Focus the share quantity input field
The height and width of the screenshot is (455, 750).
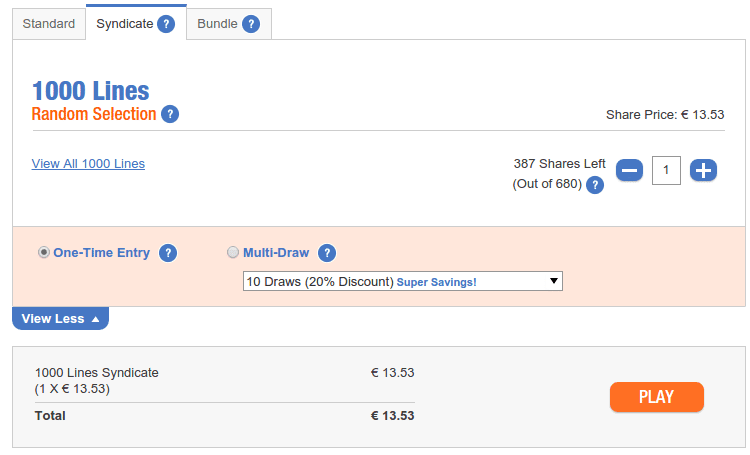(x=666, y=170)
